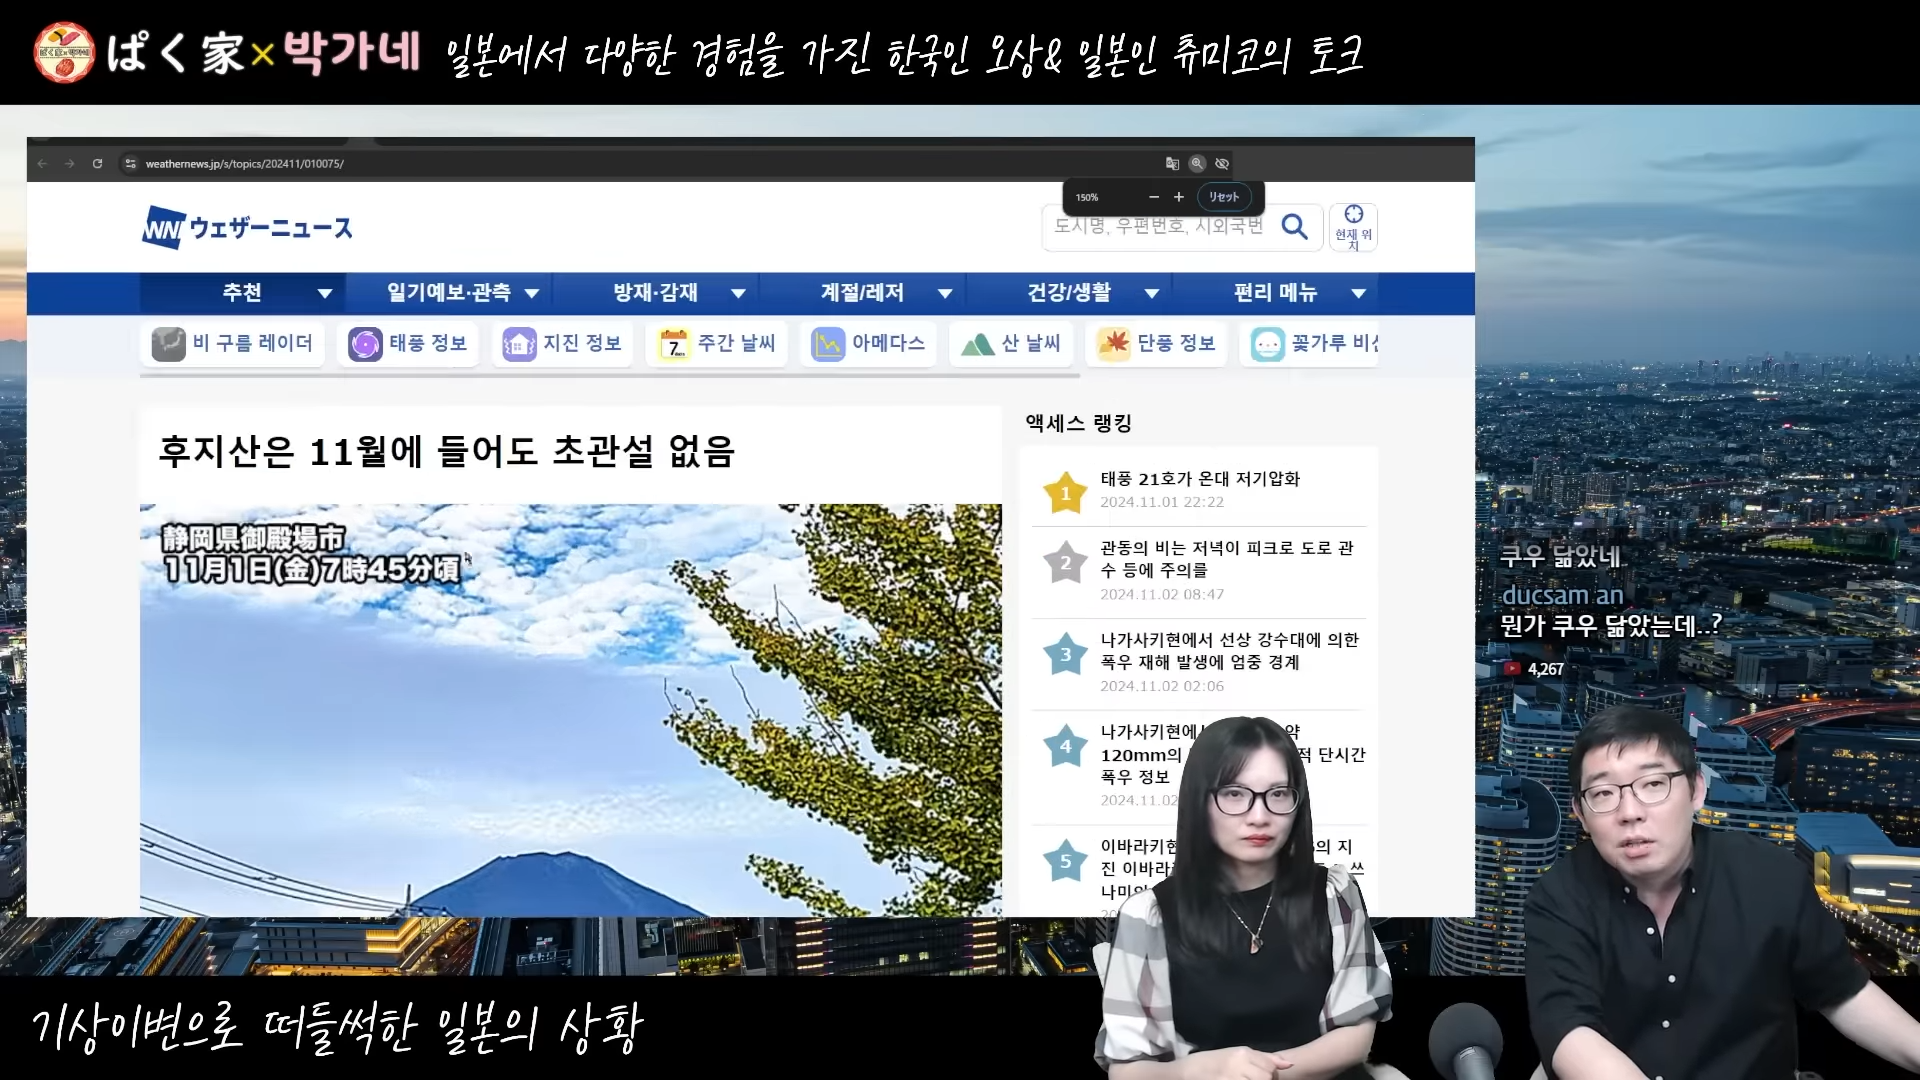
Task: Click the autumn leaves maple icon
Action: point(1114,344)
